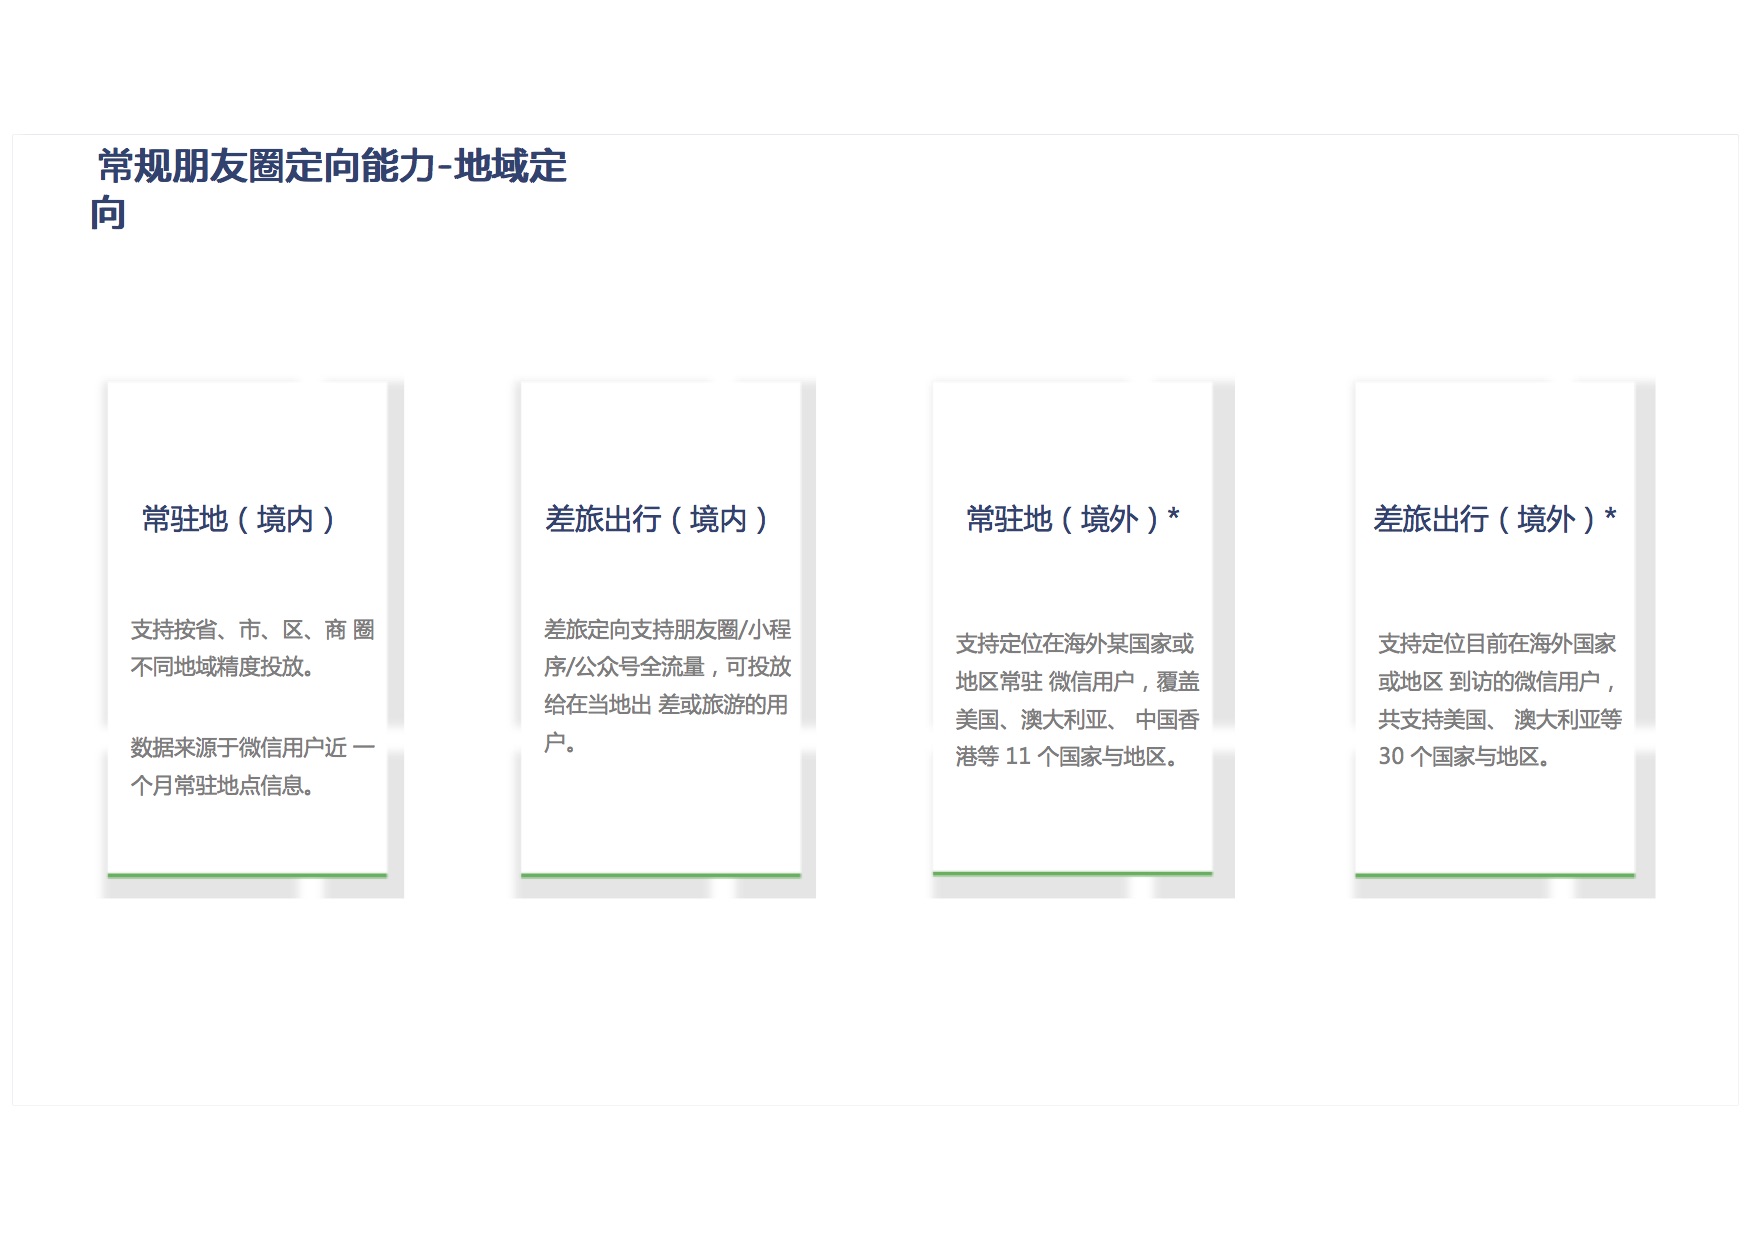Click the slide title 常规朋友圈定向能力-地域定向
Screen dimensions: 1754x1239
pos(332,167)
